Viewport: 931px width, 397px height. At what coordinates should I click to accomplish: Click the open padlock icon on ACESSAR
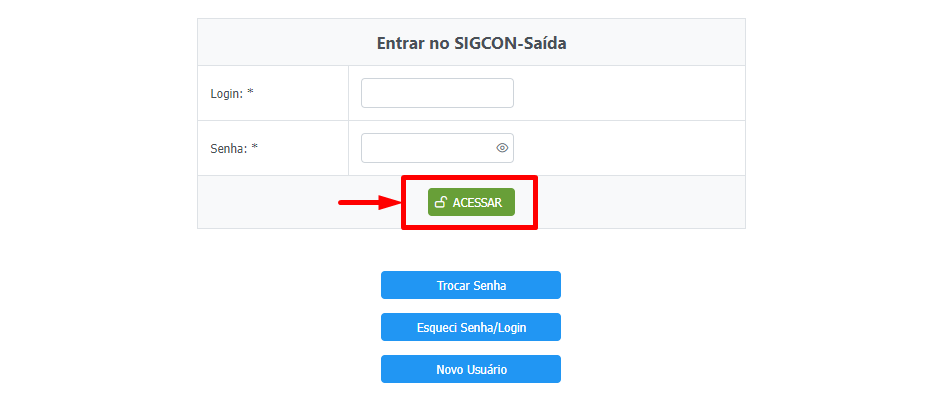pyautogui.click(x=441, y=202)
